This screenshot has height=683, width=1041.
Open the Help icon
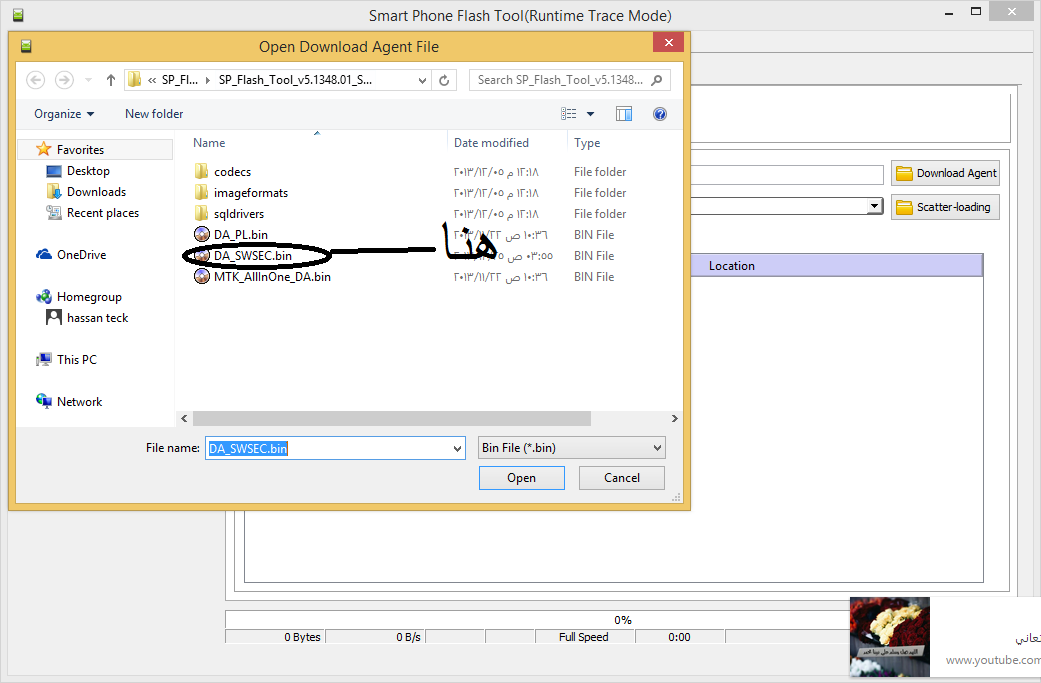[x=659, y=114]
